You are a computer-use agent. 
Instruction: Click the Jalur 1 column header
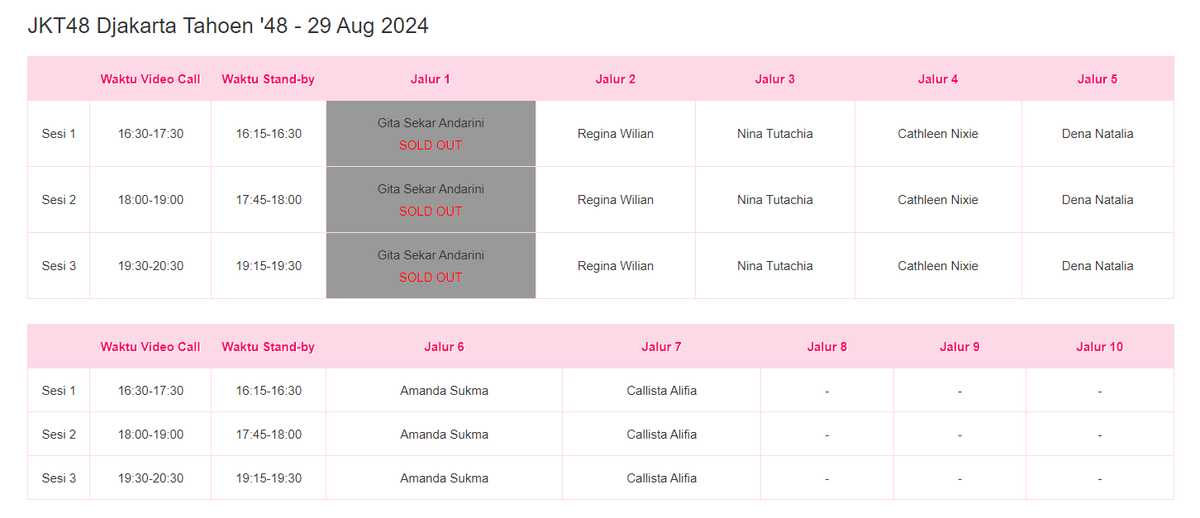[431, 79]
